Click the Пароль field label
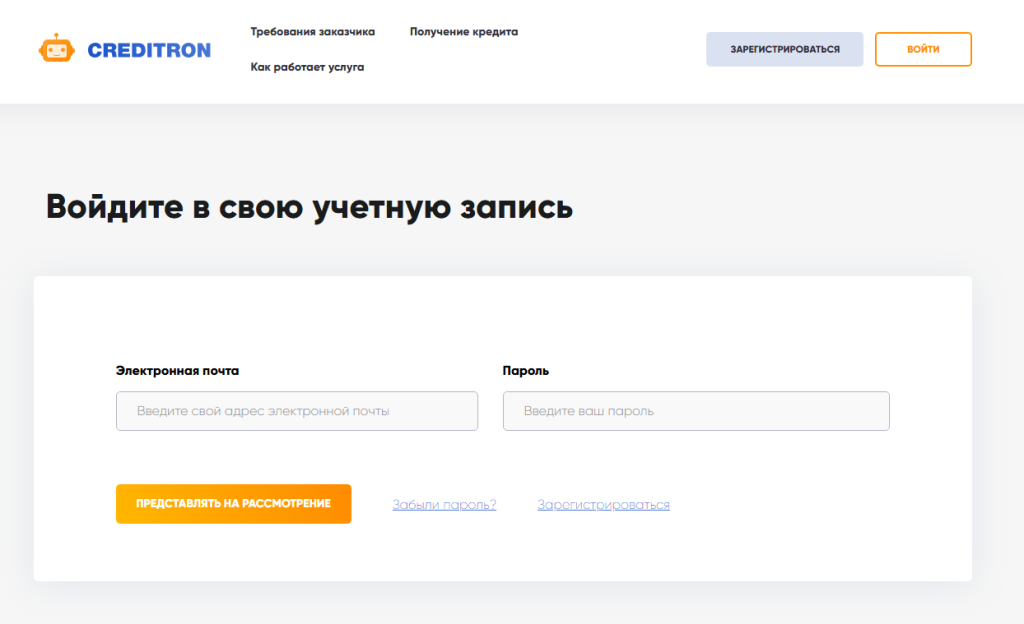Viewport: 1024px width, 624px height. (525, 370)
